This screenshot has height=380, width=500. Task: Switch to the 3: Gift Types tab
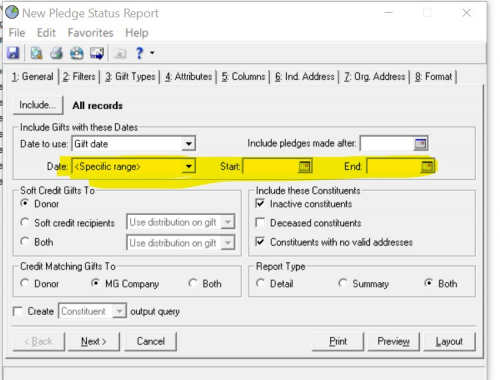[130, 77]
